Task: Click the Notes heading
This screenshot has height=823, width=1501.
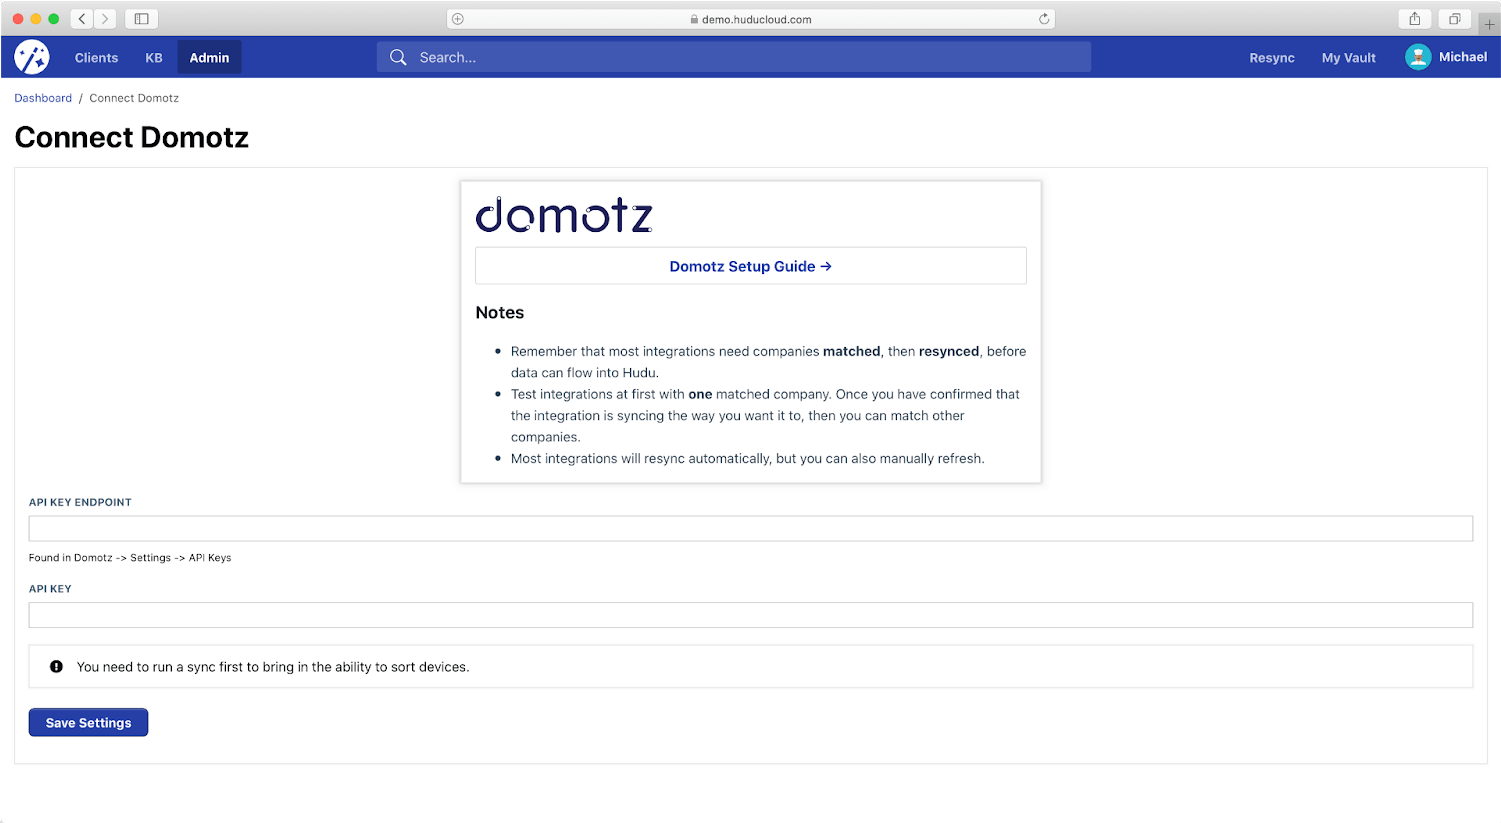Action: click(x=500, y=312)
